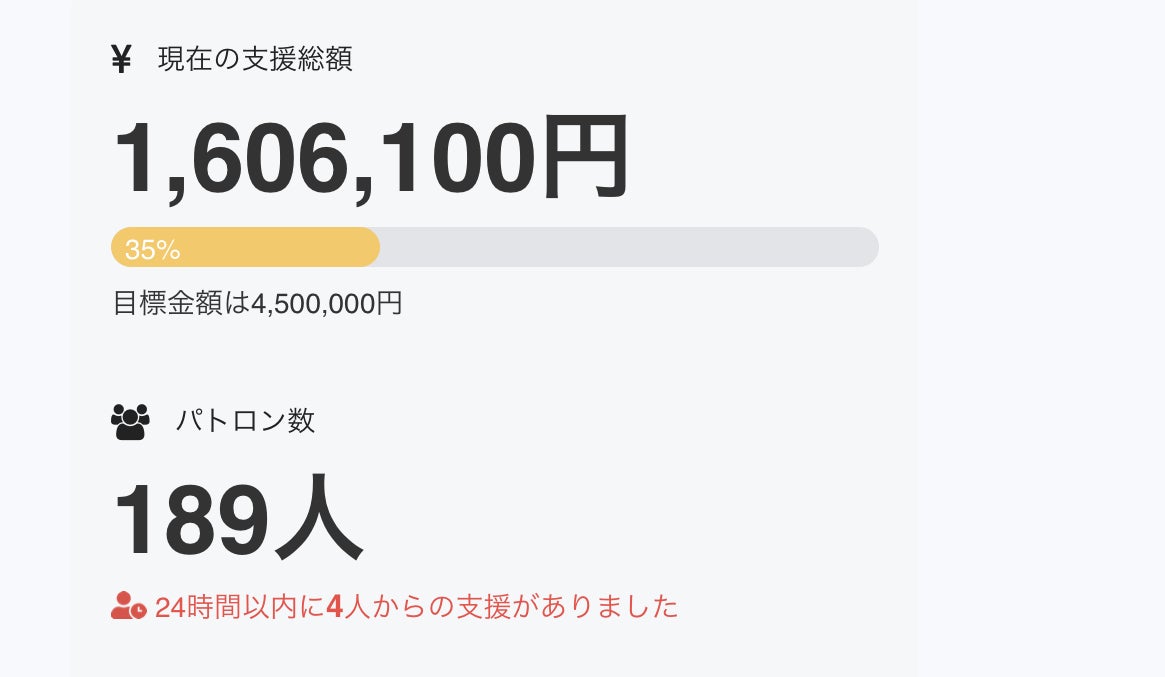The width and height of the screenshot is (1165, 677).
Task: Click the bold 4 in recent supporters notice
Action: pyautogui.click(x=335, y=607)
